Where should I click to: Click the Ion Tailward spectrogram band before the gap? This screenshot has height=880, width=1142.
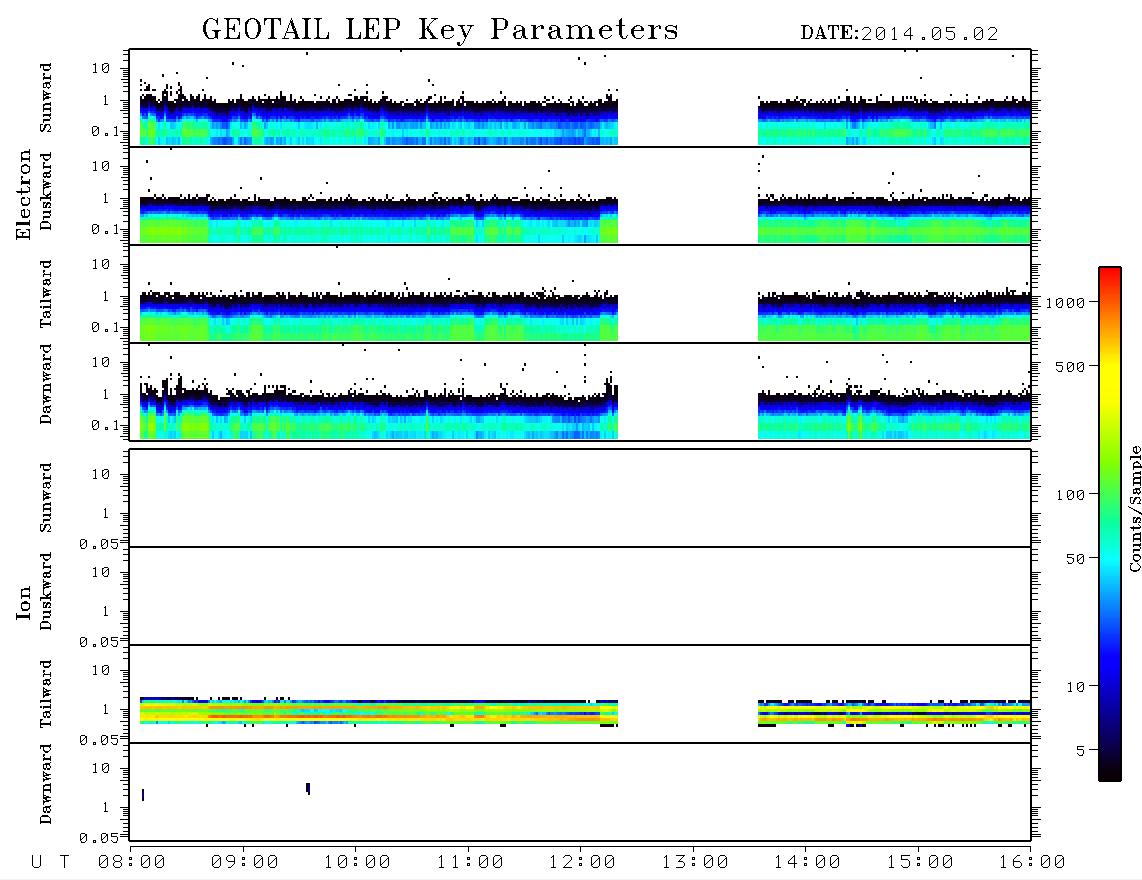379,711
